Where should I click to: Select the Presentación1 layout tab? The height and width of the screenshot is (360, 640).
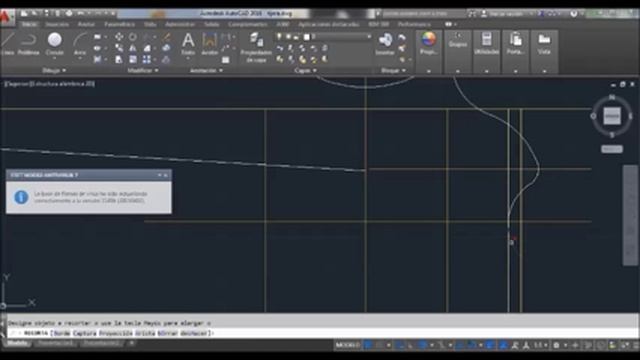pos(56,343)
